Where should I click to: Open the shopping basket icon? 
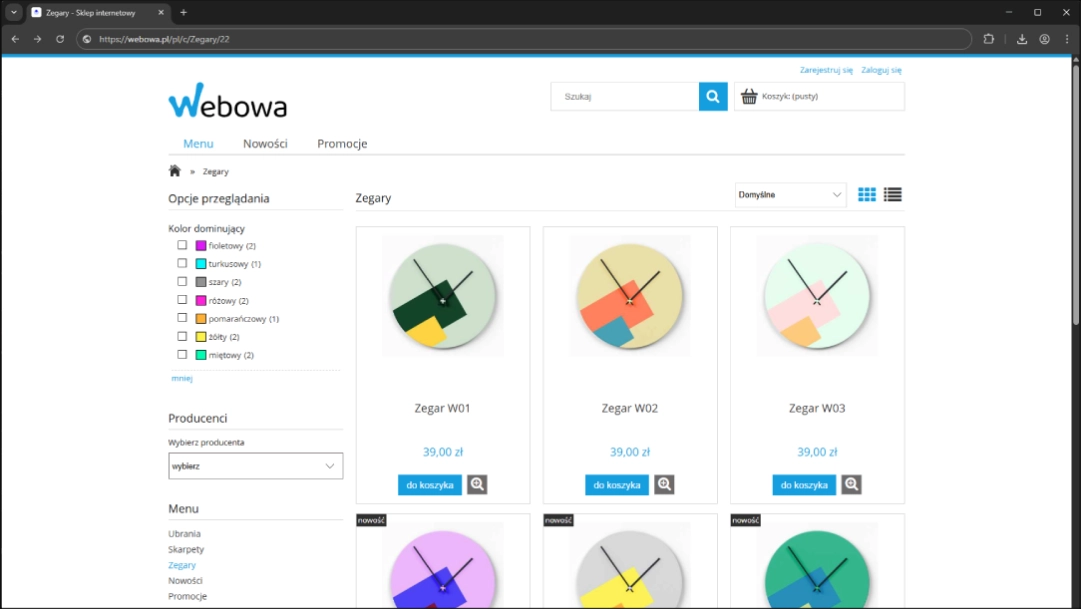[x=749, y=97]
